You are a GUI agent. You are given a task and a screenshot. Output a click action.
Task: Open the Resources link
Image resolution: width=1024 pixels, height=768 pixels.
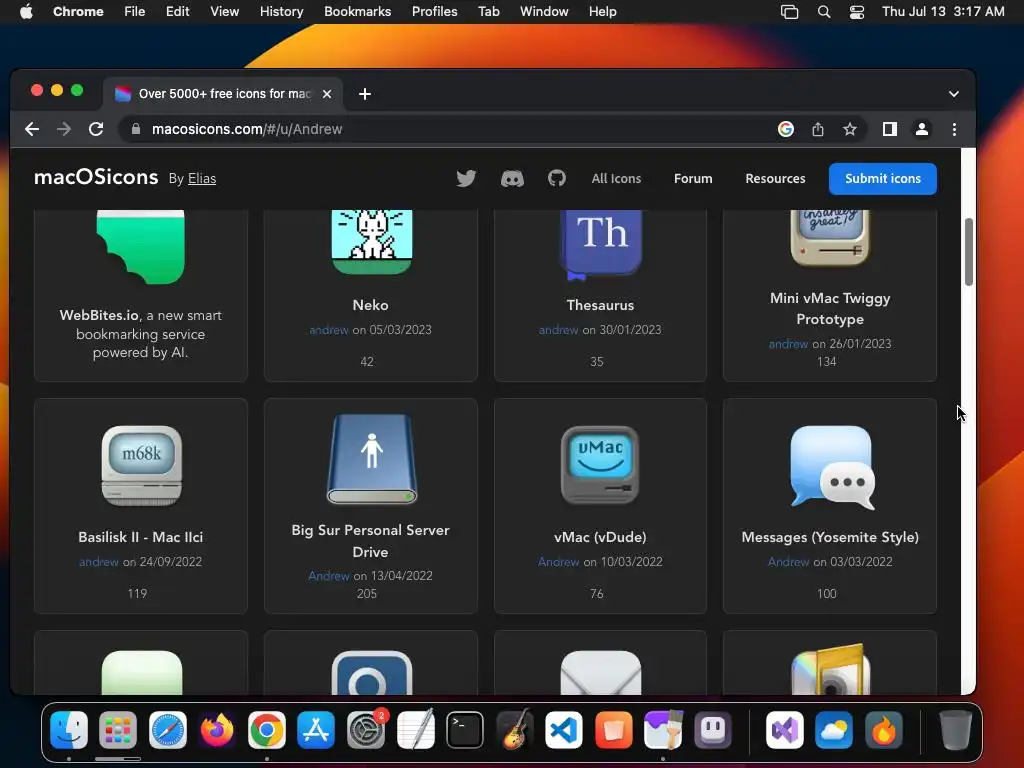point(775,178)
